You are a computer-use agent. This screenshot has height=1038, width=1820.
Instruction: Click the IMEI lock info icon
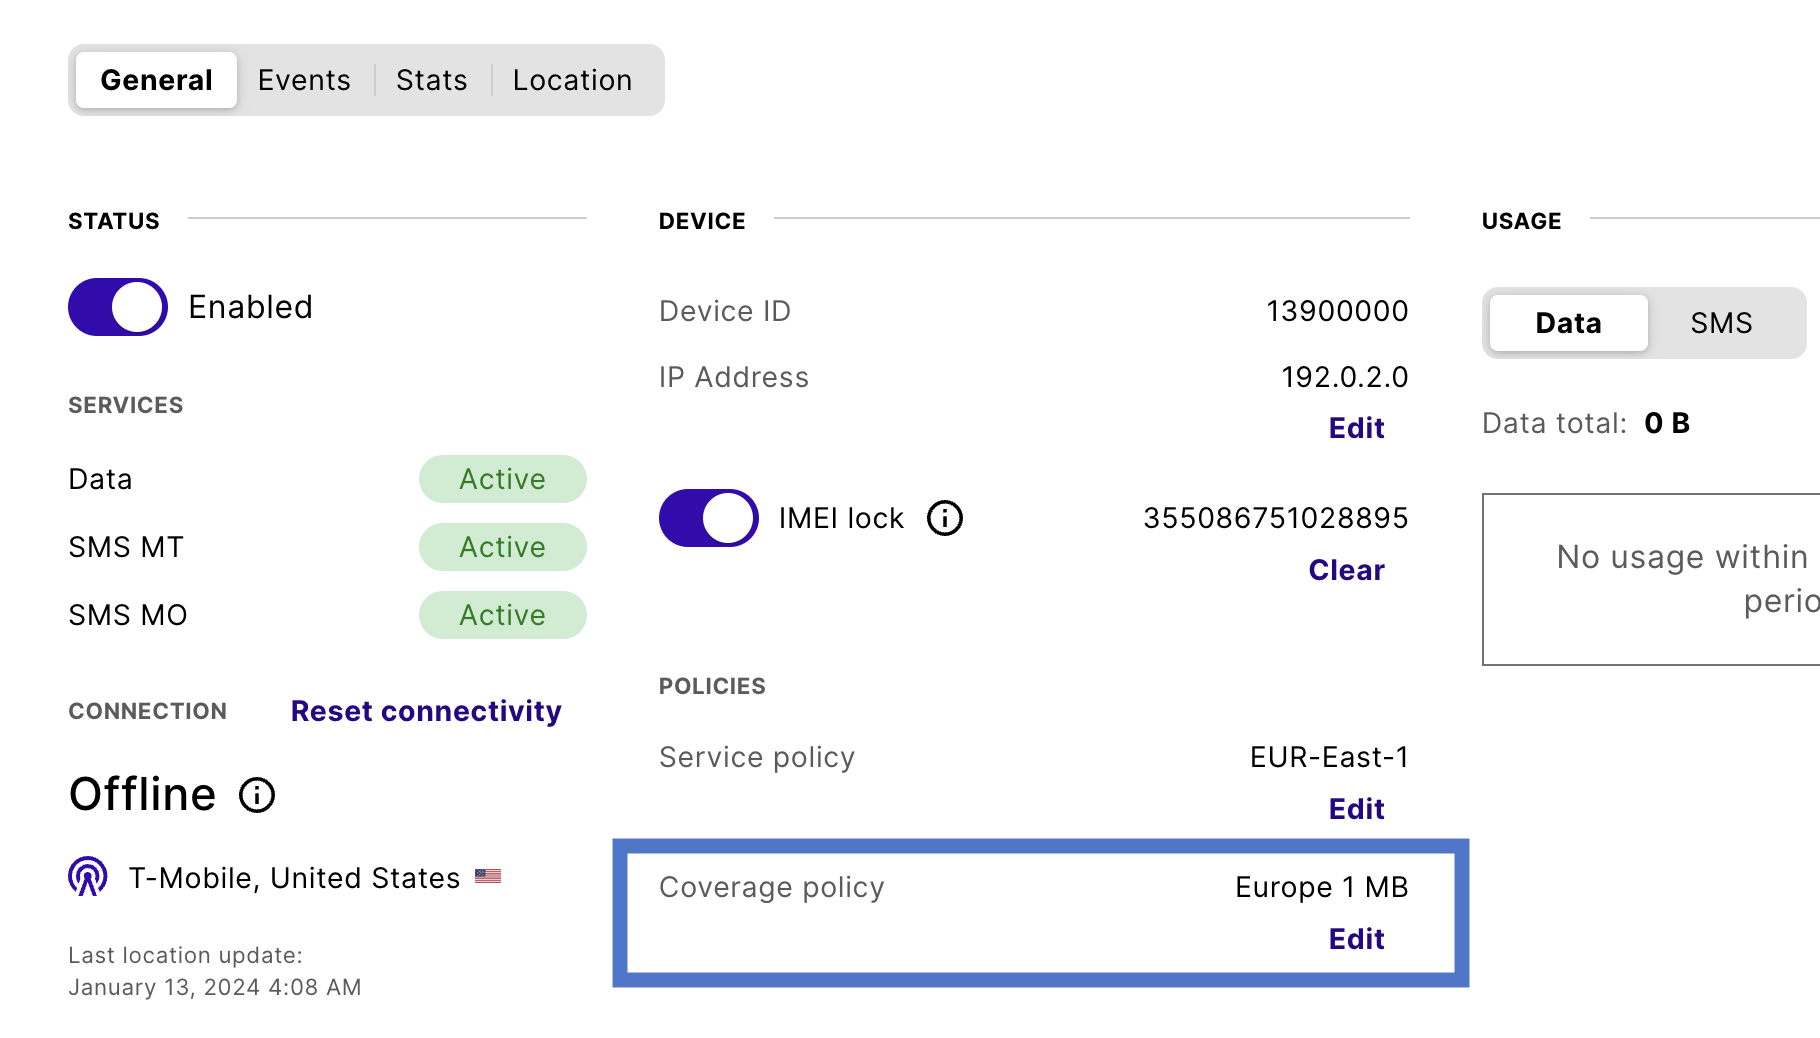pos(944,518)
